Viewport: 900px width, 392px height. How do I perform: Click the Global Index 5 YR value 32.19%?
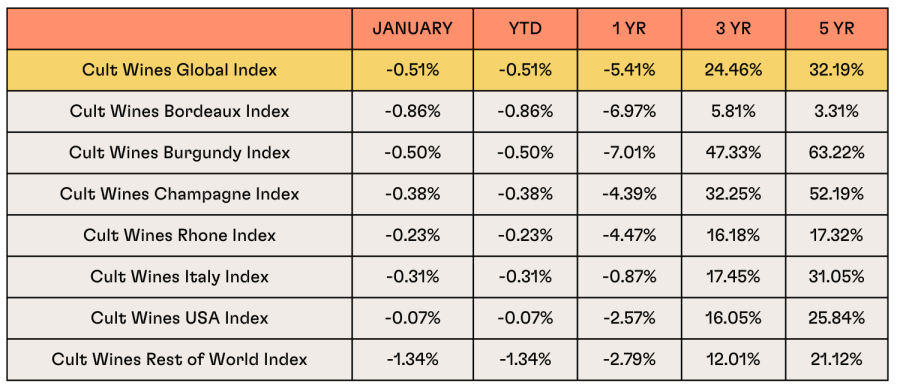coord(837,70)
